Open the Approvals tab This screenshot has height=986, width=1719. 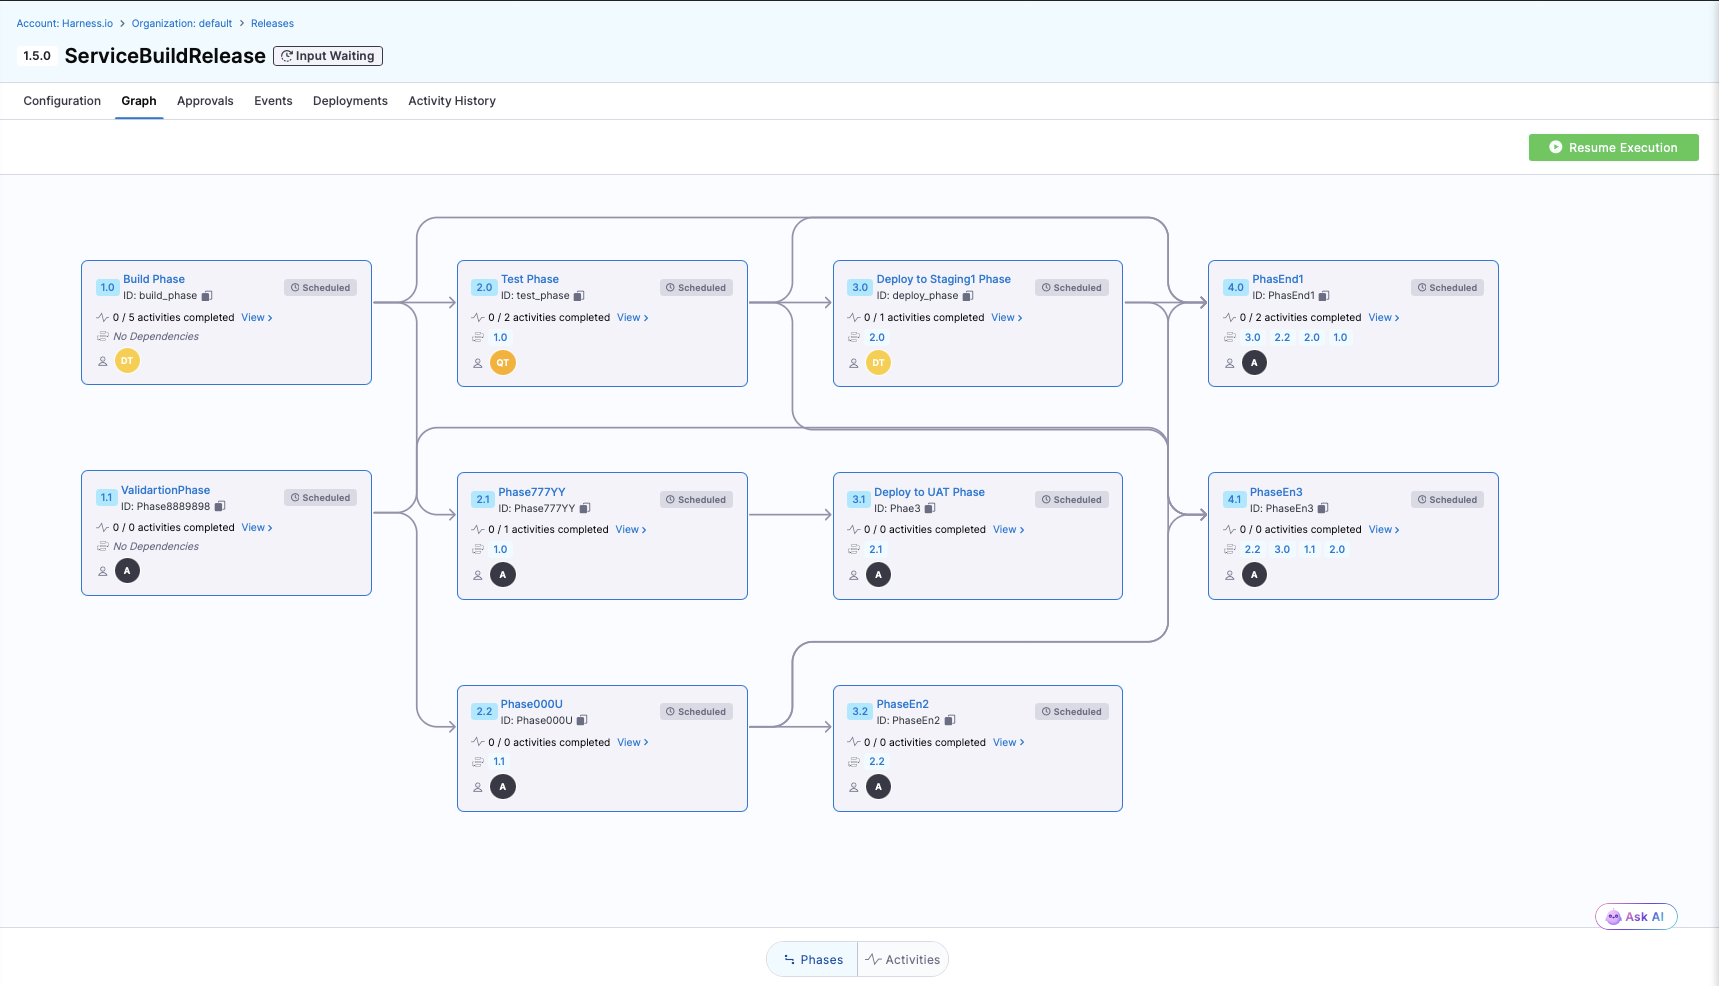[x=205, y=101]
